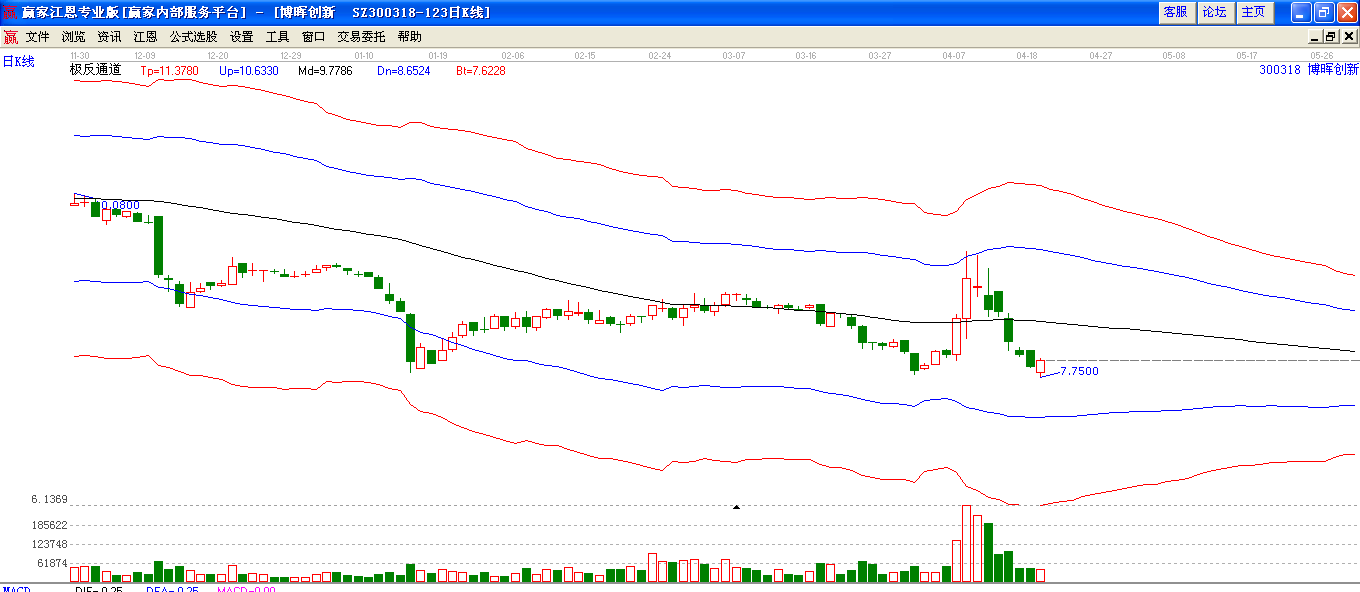The width and height of the screenshot is (1360, 592).
Task: Restore the inner chart window
Action: point(1330,37)
